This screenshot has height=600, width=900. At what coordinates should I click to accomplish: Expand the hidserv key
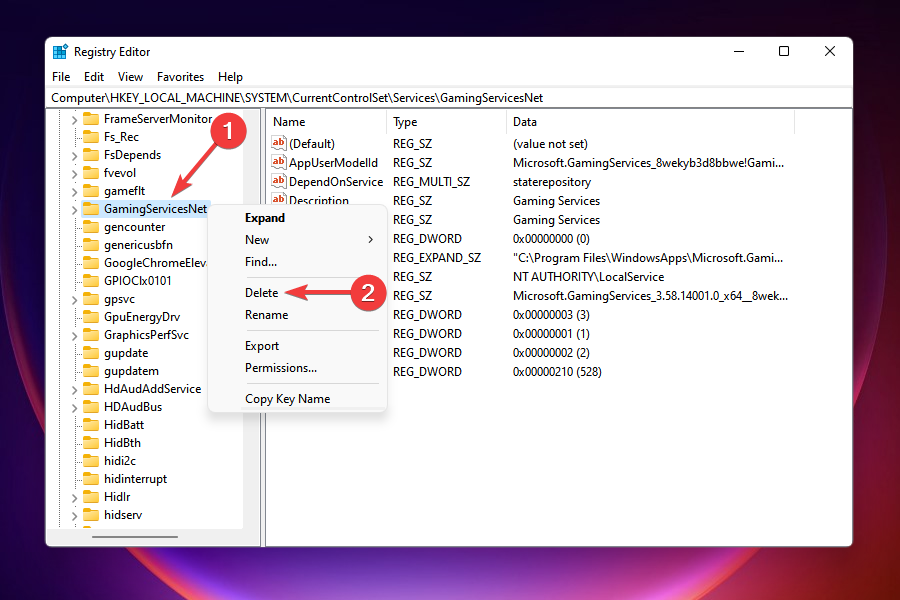pyautogui.click(x=74, y=516)
